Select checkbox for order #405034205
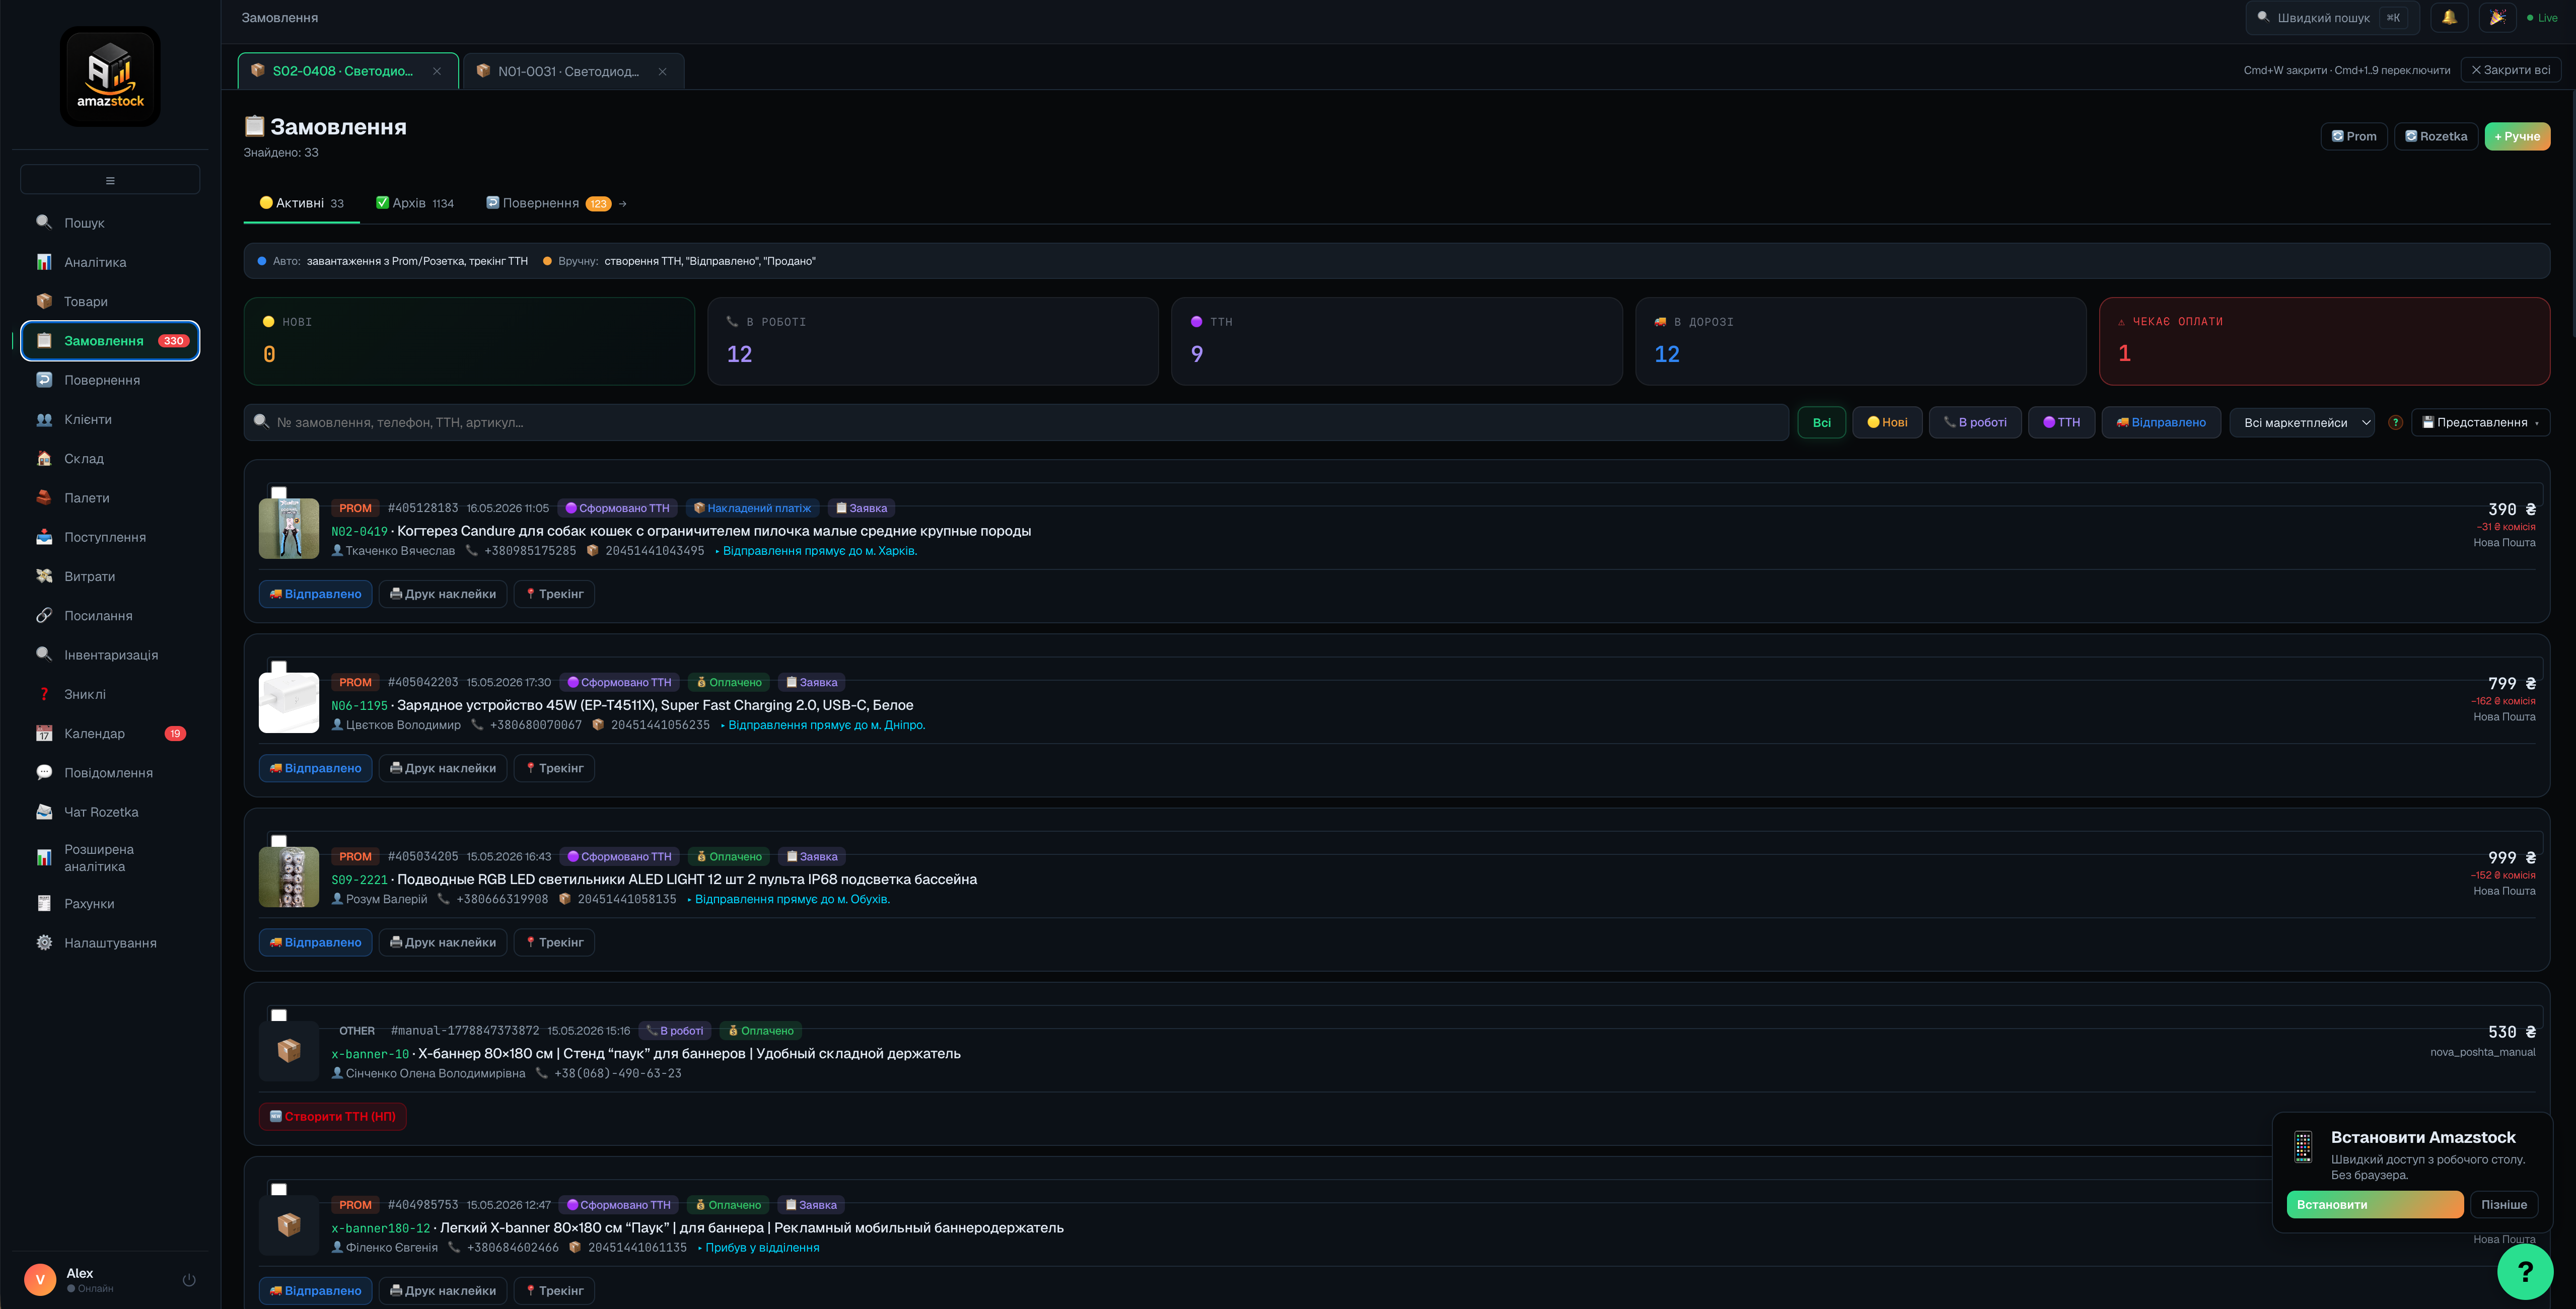The height and width of the screenshot is (1309, 2576). coord(279,841)
